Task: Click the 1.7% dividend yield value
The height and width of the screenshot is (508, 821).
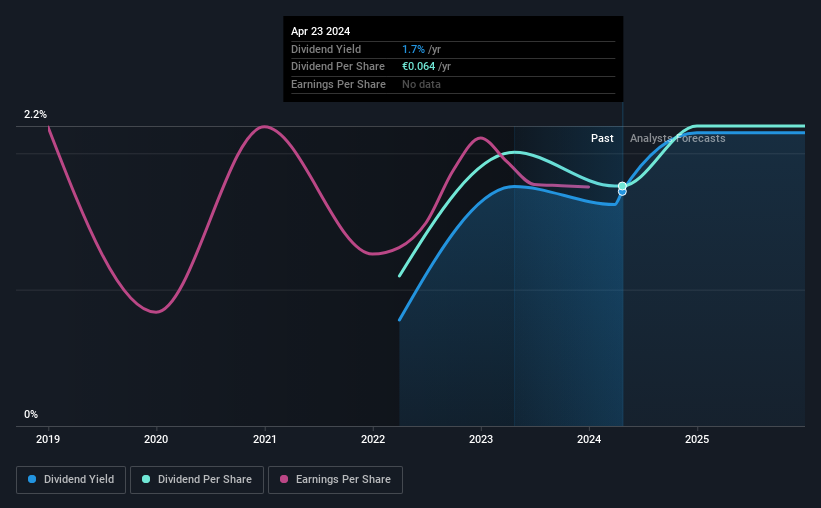Action: [x=413, y=49]
